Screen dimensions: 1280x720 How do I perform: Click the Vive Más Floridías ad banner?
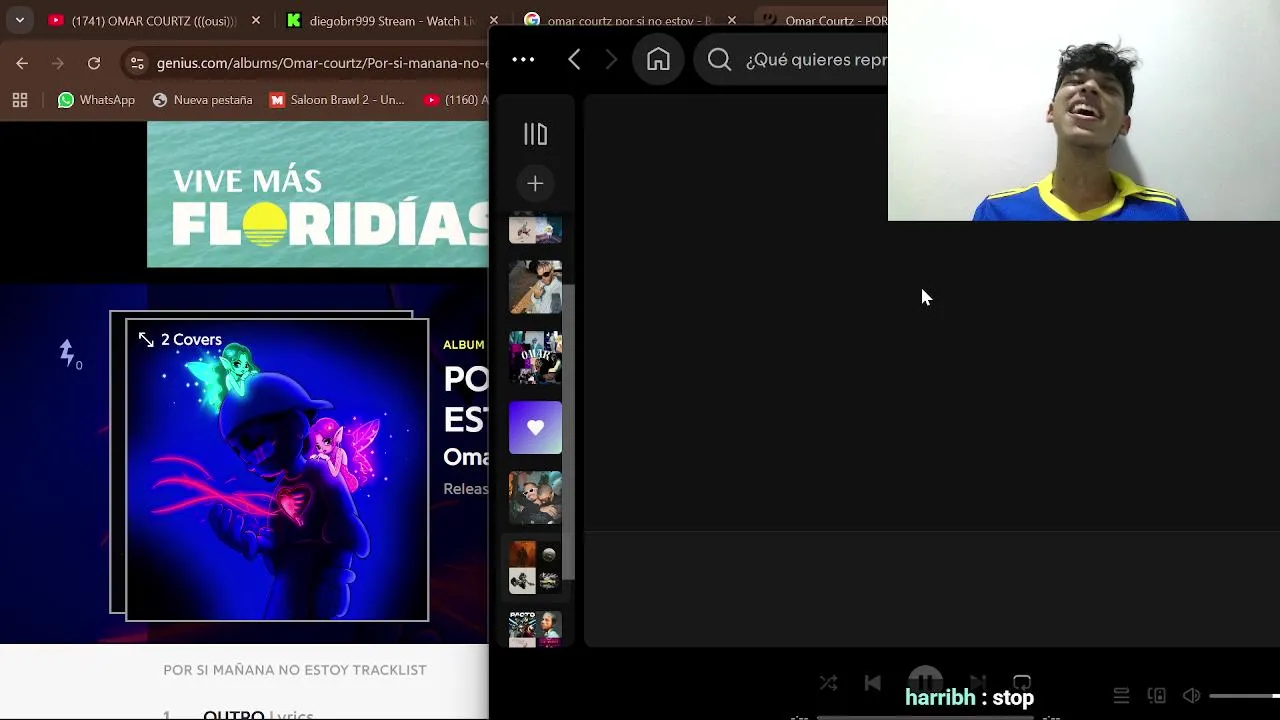click(x=318, y=195)
